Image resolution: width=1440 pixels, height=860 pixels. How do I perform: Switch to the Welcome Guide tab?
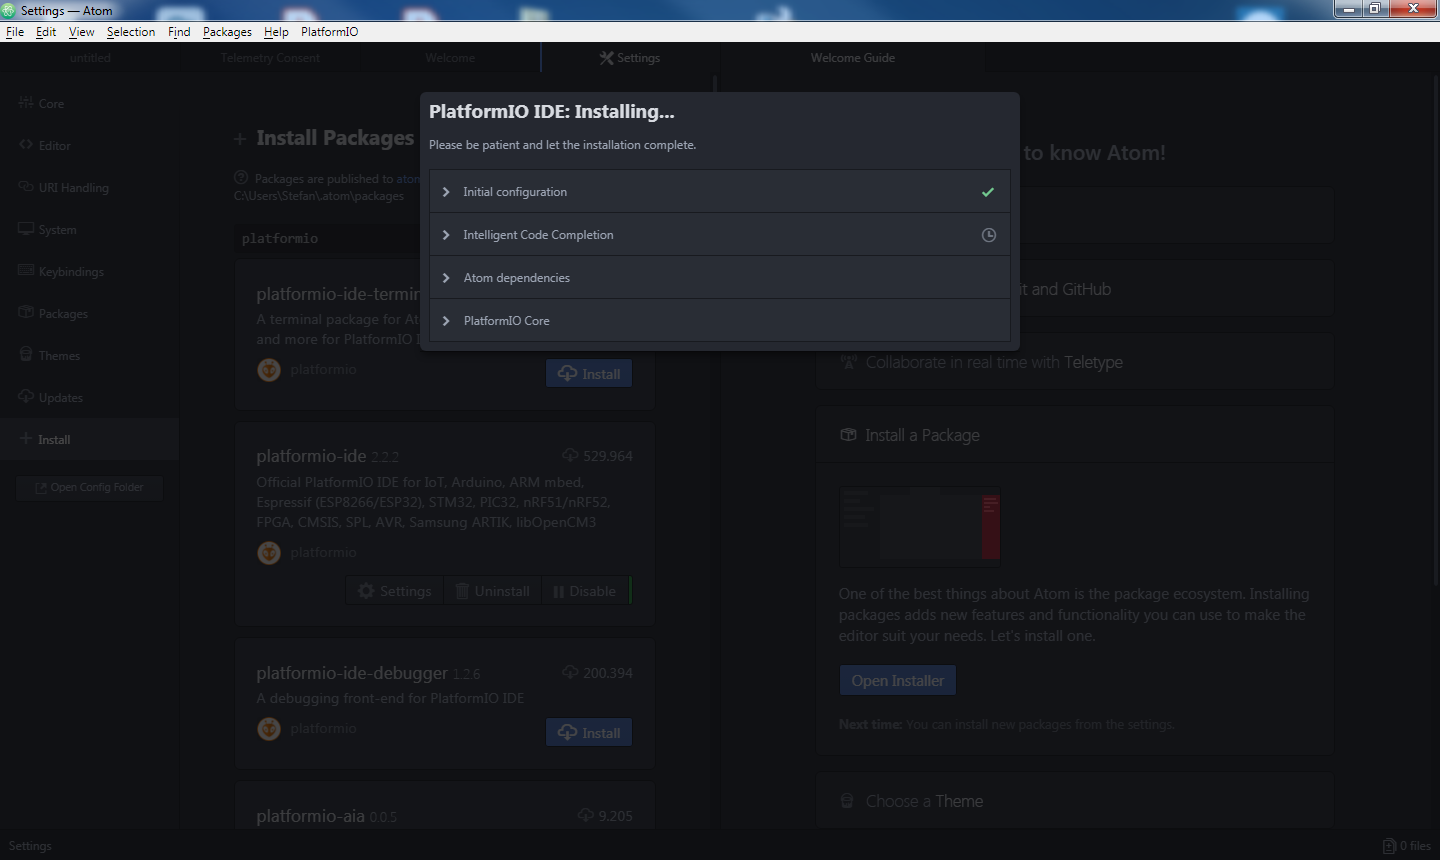pos(852,58)
